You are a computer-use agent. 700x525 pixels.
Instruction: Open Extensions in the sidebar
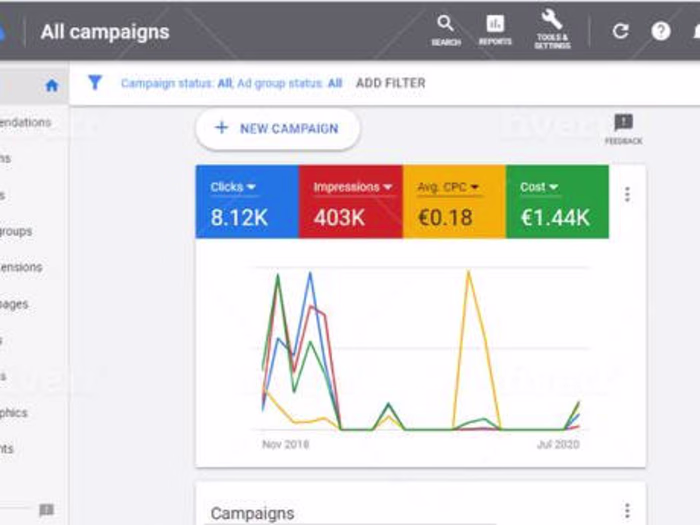(x=21, y=267)
